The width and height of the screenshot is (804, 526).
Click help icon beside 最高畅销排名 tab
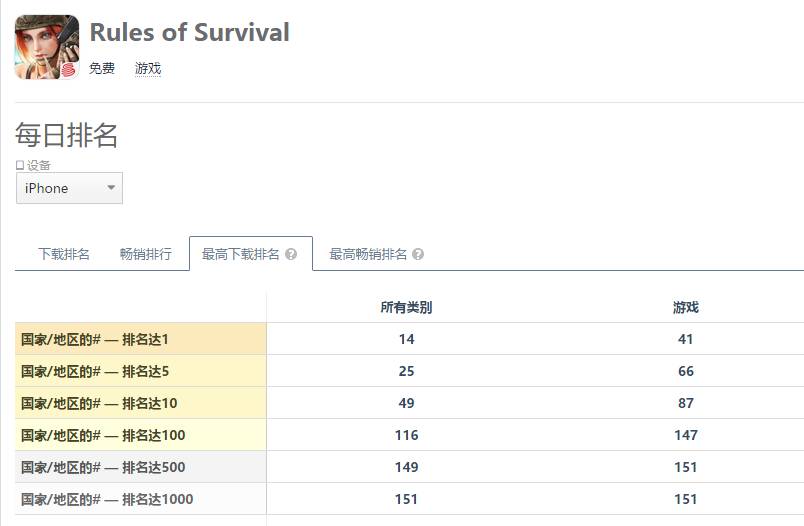tap(418, 255)
